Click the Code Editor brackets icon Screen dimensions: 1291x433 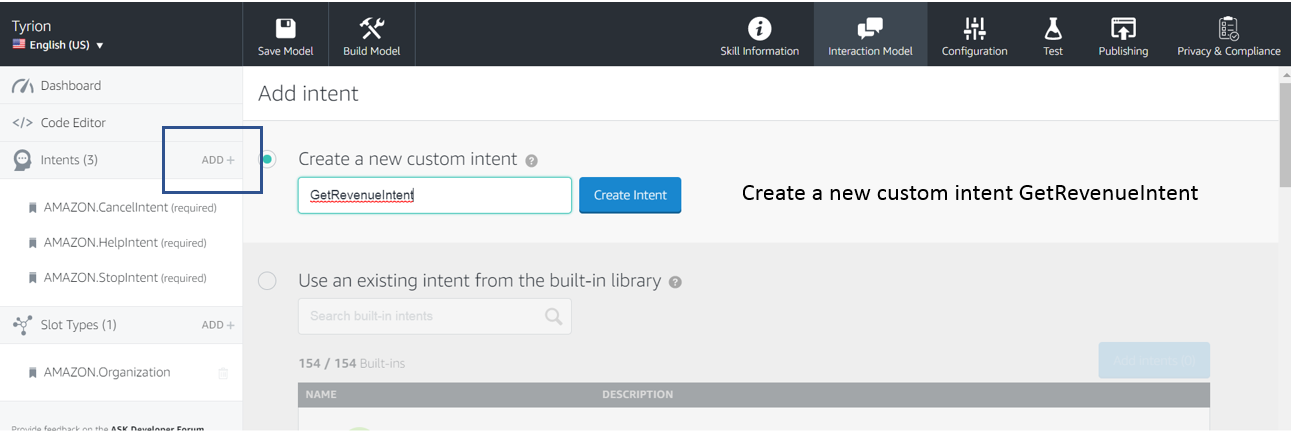pos(22,123)
